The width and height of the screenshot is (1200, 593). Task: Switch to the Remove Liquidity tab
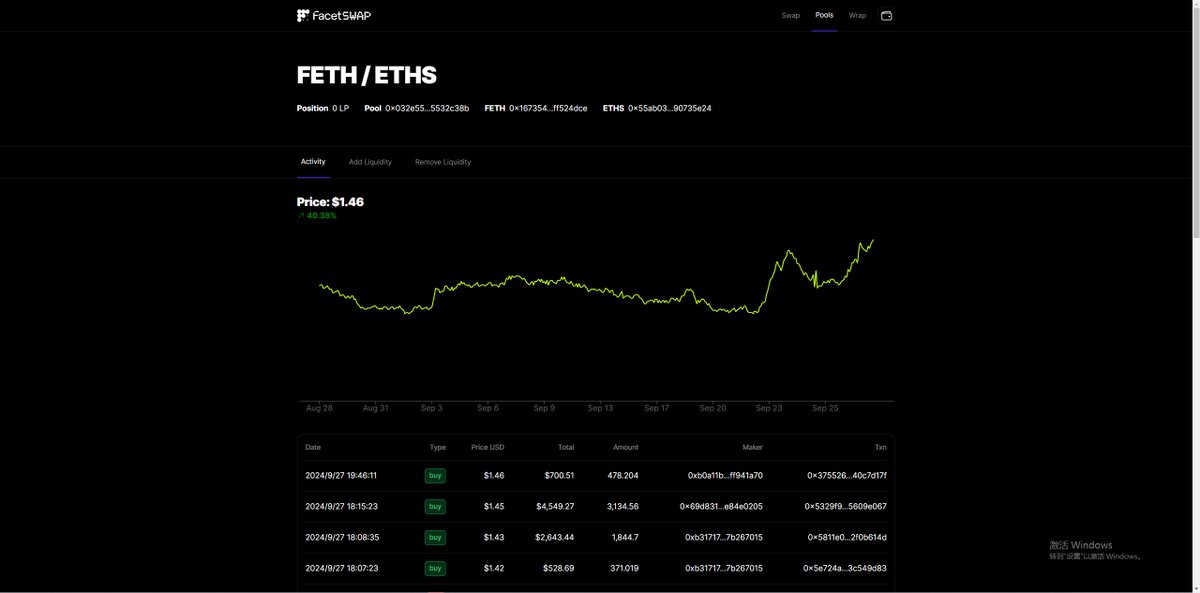pyautogui.click(x=443, y=162)
